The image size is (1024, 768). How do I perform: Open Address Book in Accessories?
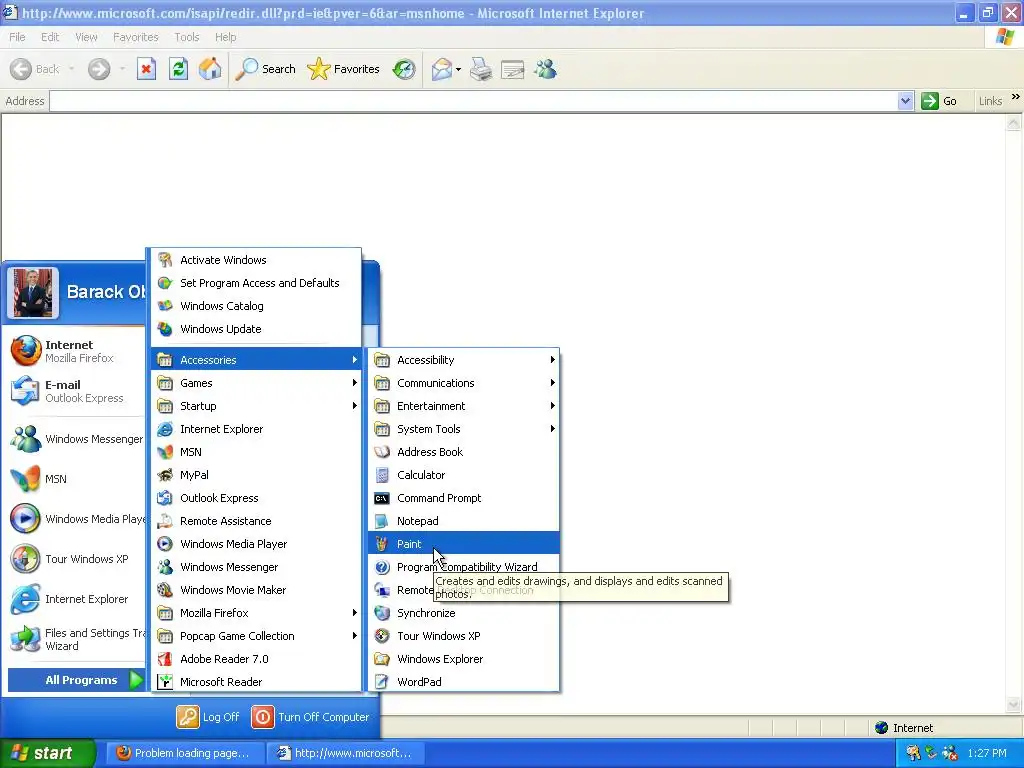tap(464, 452)
